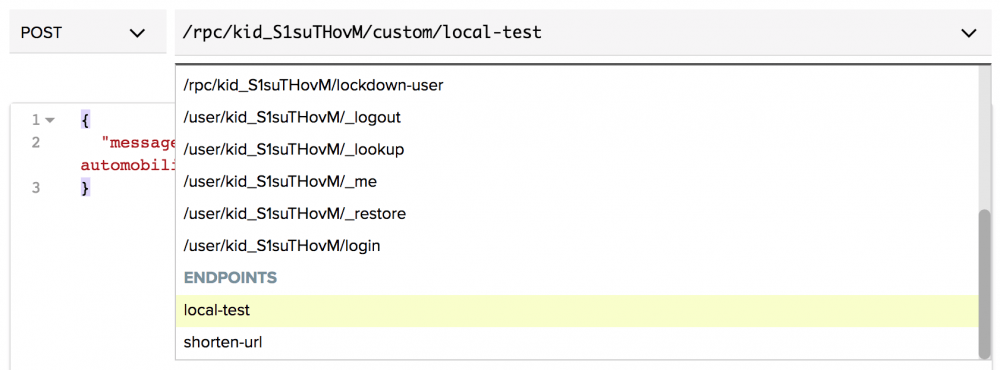The image size is (1000, 370).
Task: Select /user/kid_S1suTHovM/login option
Action: point(577,246)
